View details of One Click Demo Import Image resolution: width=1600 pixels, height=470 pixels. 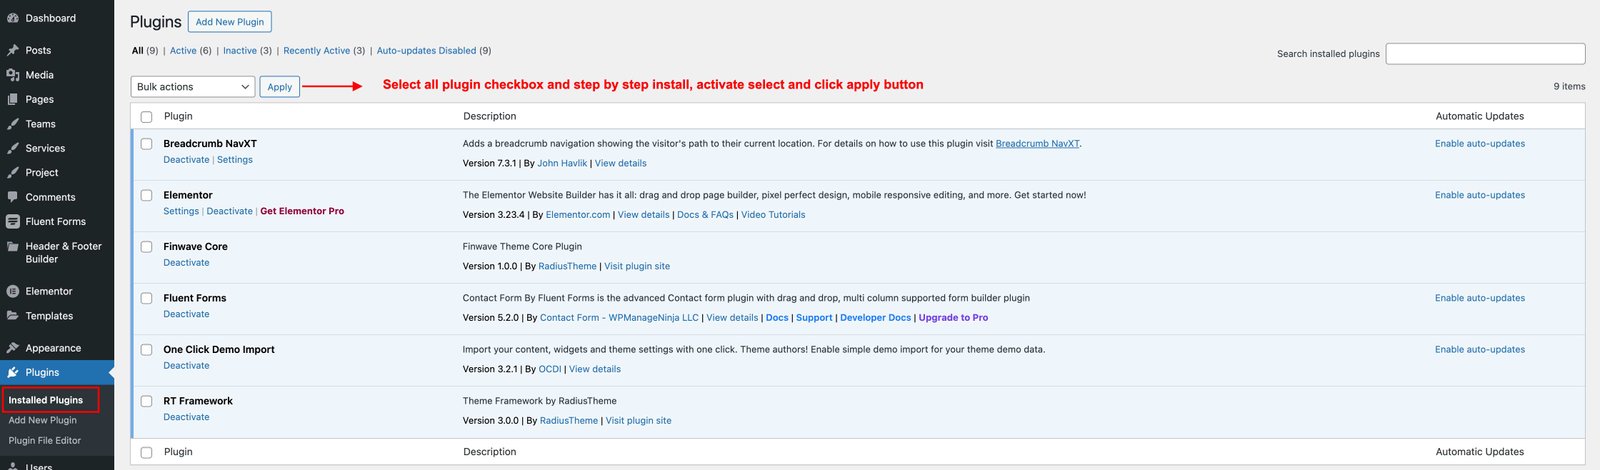(x=595, y=369)
